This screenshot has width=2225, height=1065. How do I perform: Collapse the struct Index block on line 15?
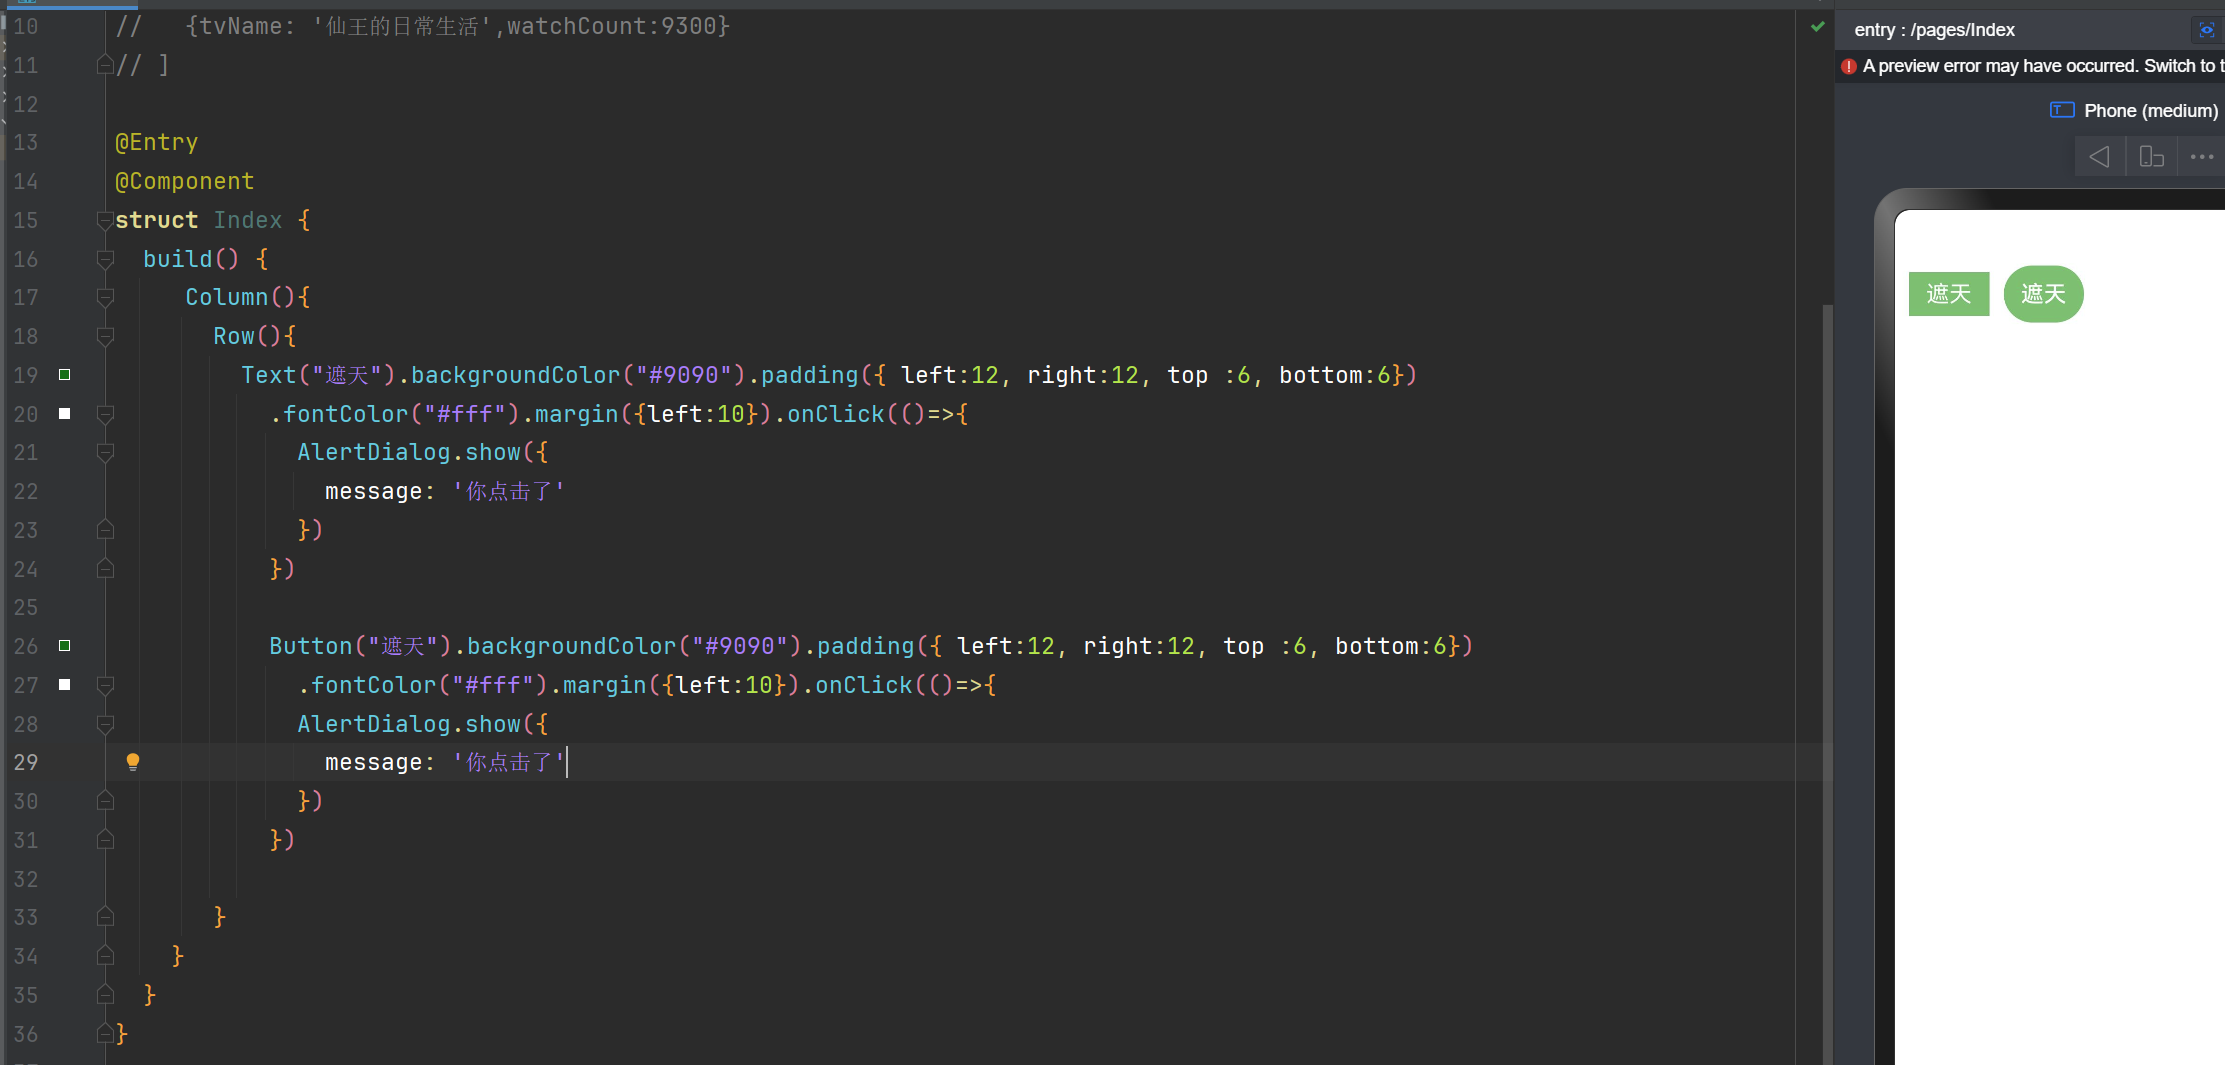pyautogui.click(x=105, y=220)
